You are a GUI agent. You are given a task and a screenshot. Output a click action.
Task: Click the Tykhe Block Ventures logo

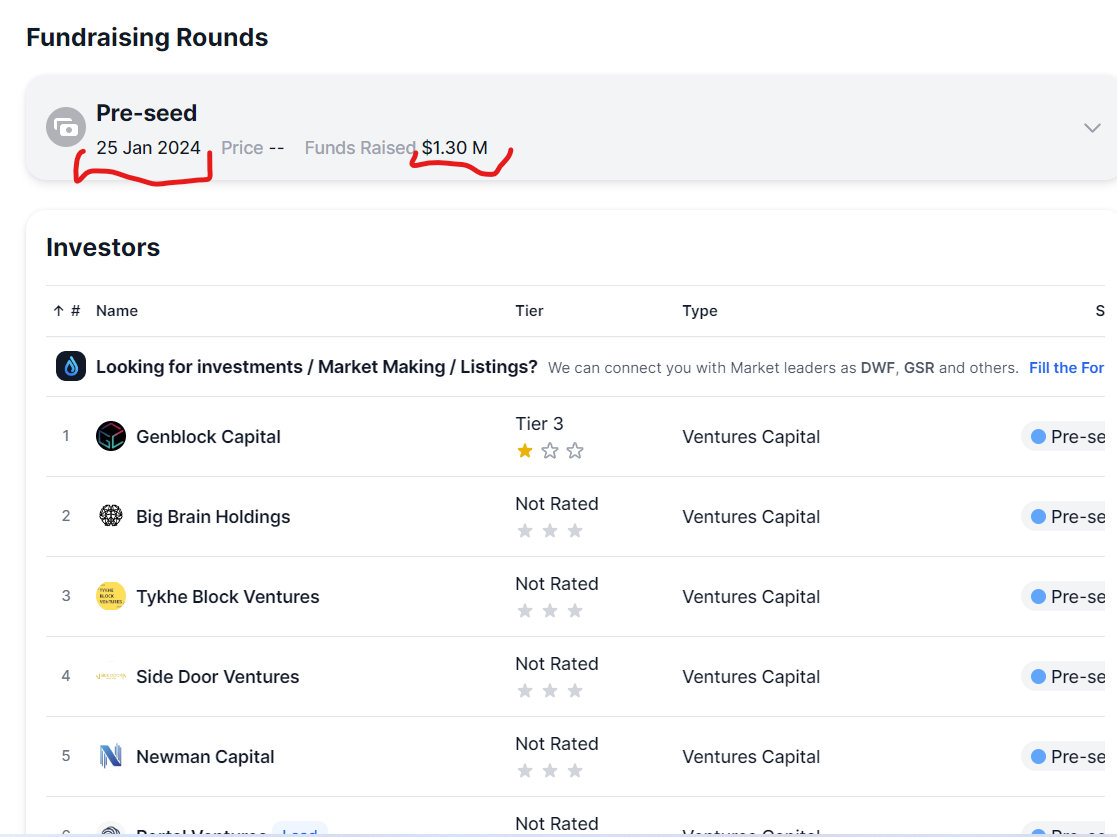111,596
